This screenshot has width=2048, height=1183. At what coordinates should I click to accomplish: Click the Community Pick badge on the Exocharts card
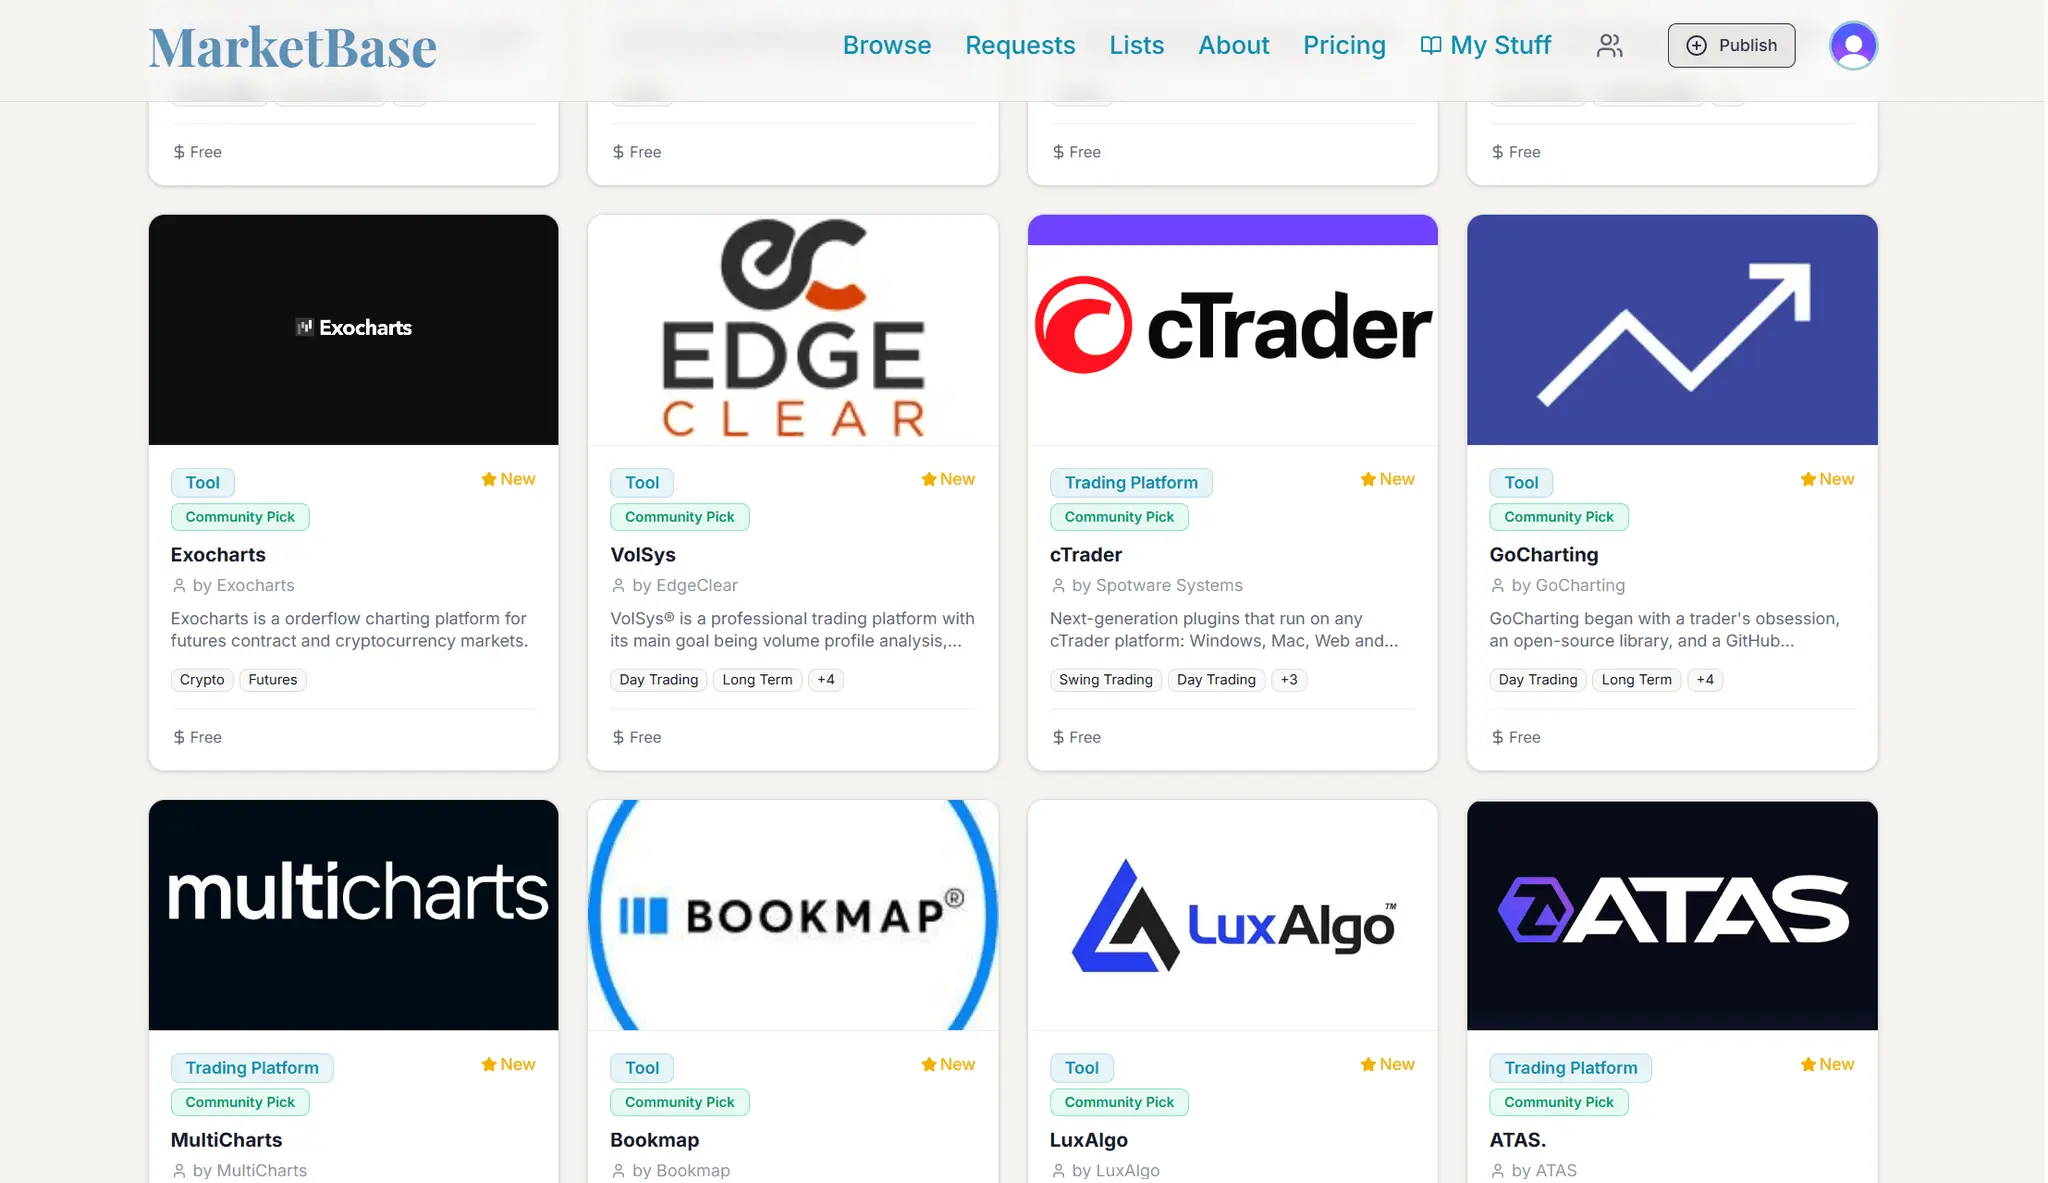[240, 516]
